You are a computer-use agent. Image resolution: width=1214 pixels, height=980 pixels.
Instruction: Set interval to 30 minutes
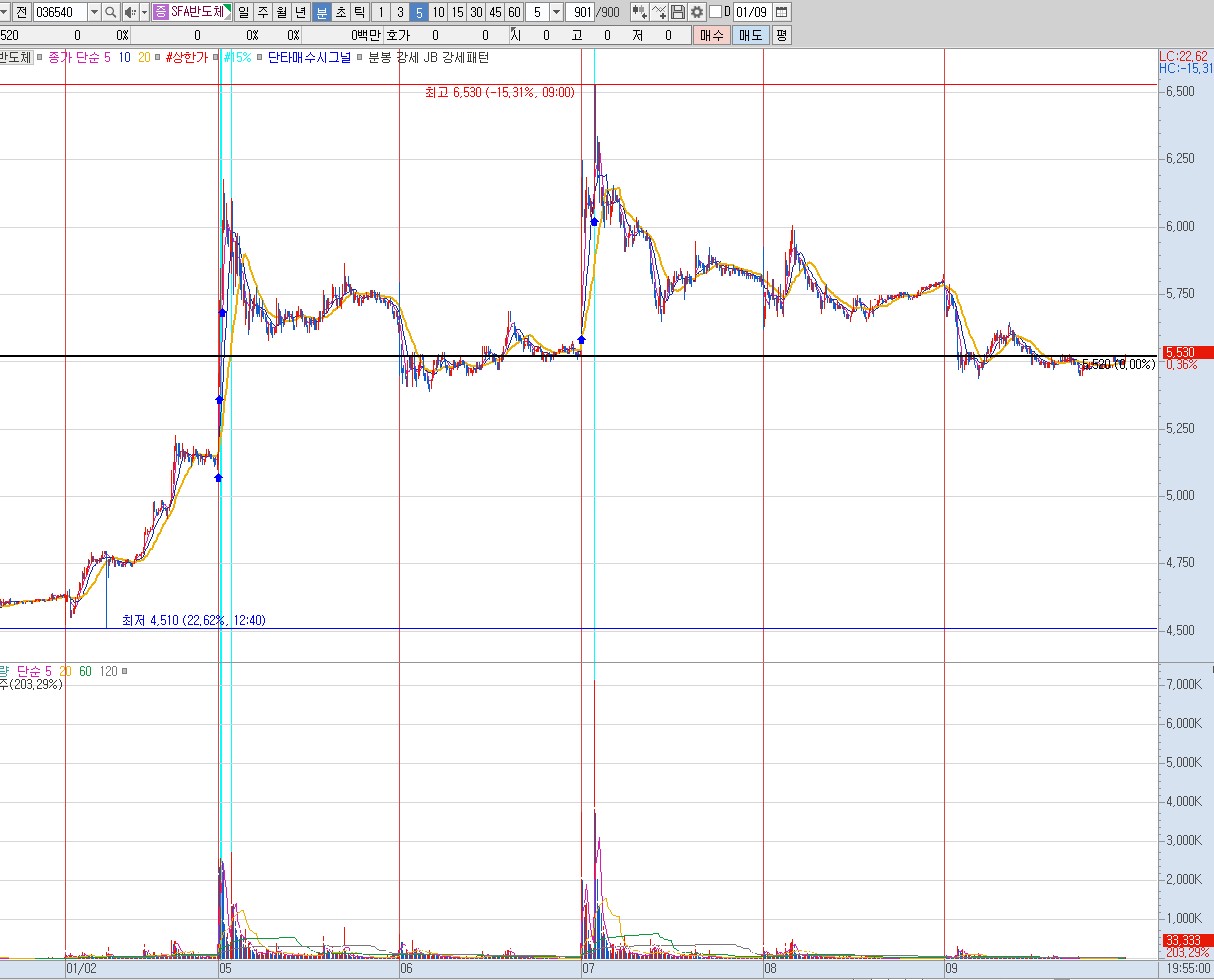click(476, 12)
